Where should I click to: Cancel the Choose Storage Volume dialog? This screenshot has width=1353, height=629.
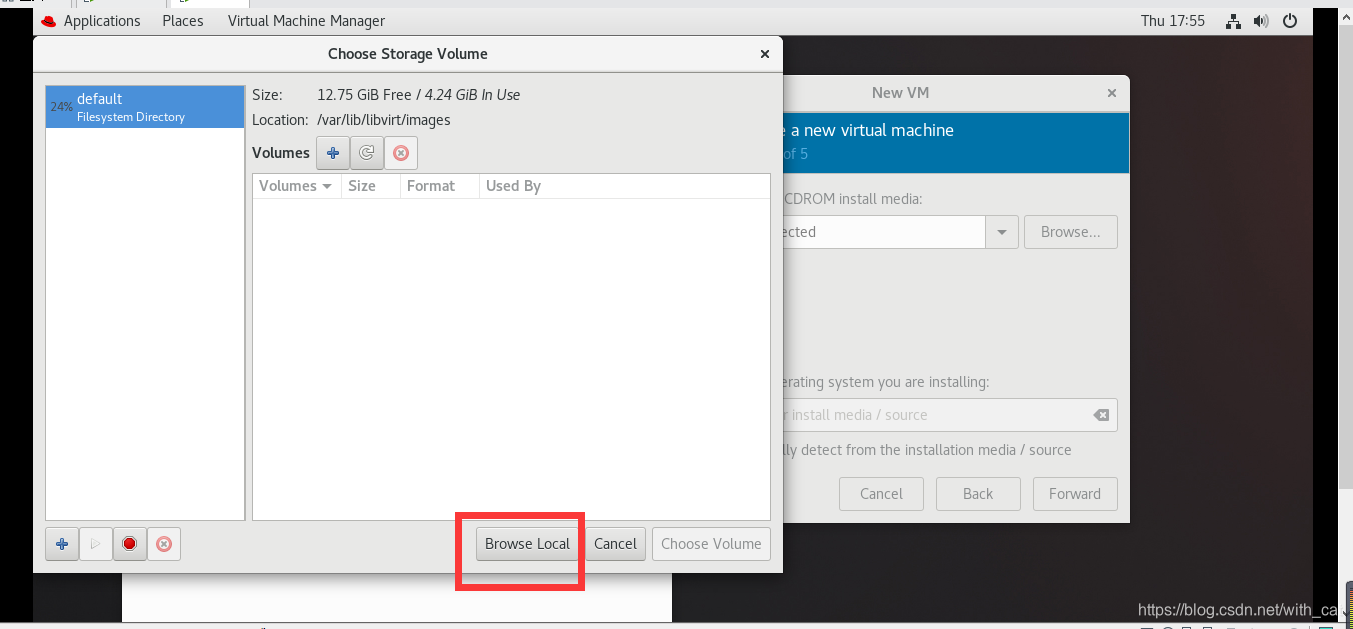615,544
